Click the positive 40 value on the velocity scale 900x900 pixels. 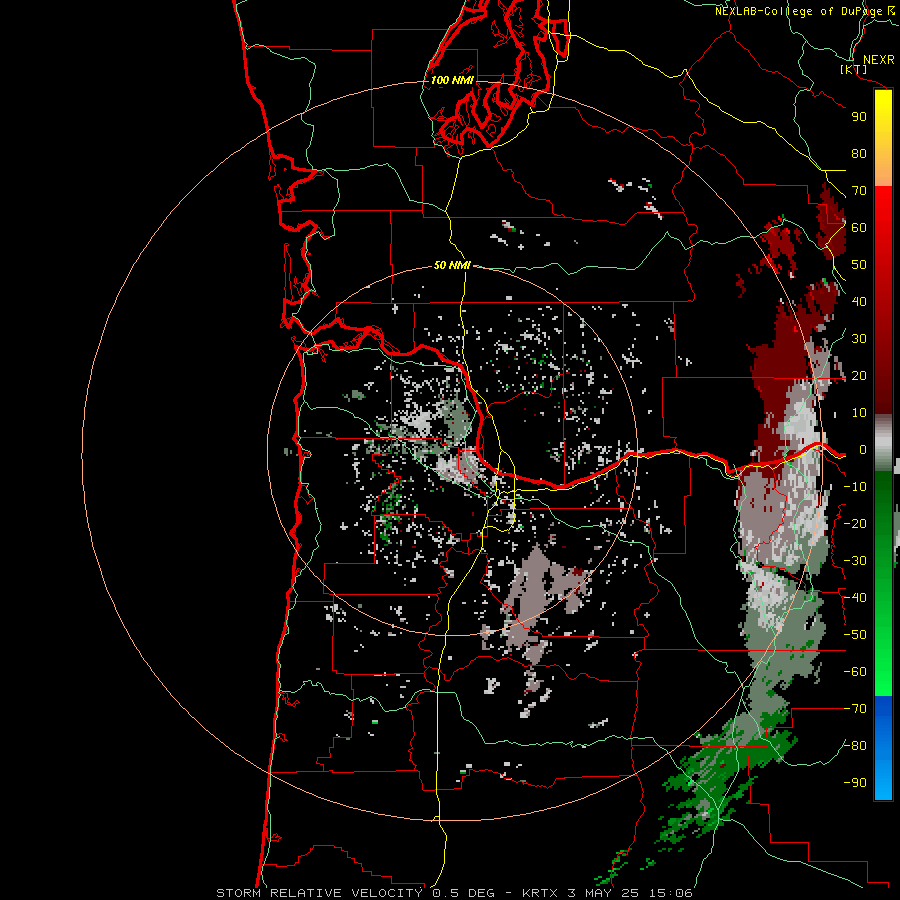point(859,302)
